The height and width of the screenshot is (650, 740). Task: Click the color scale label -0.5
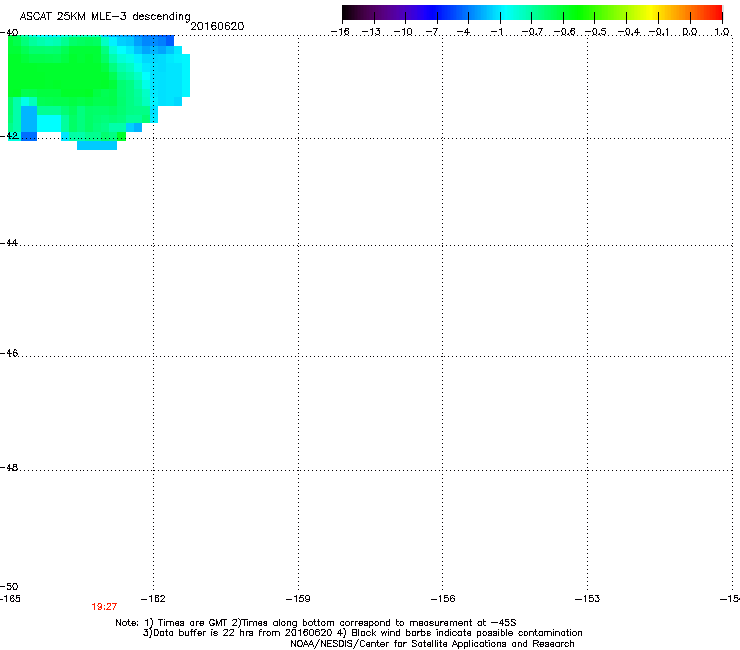(x=596, y=32)
